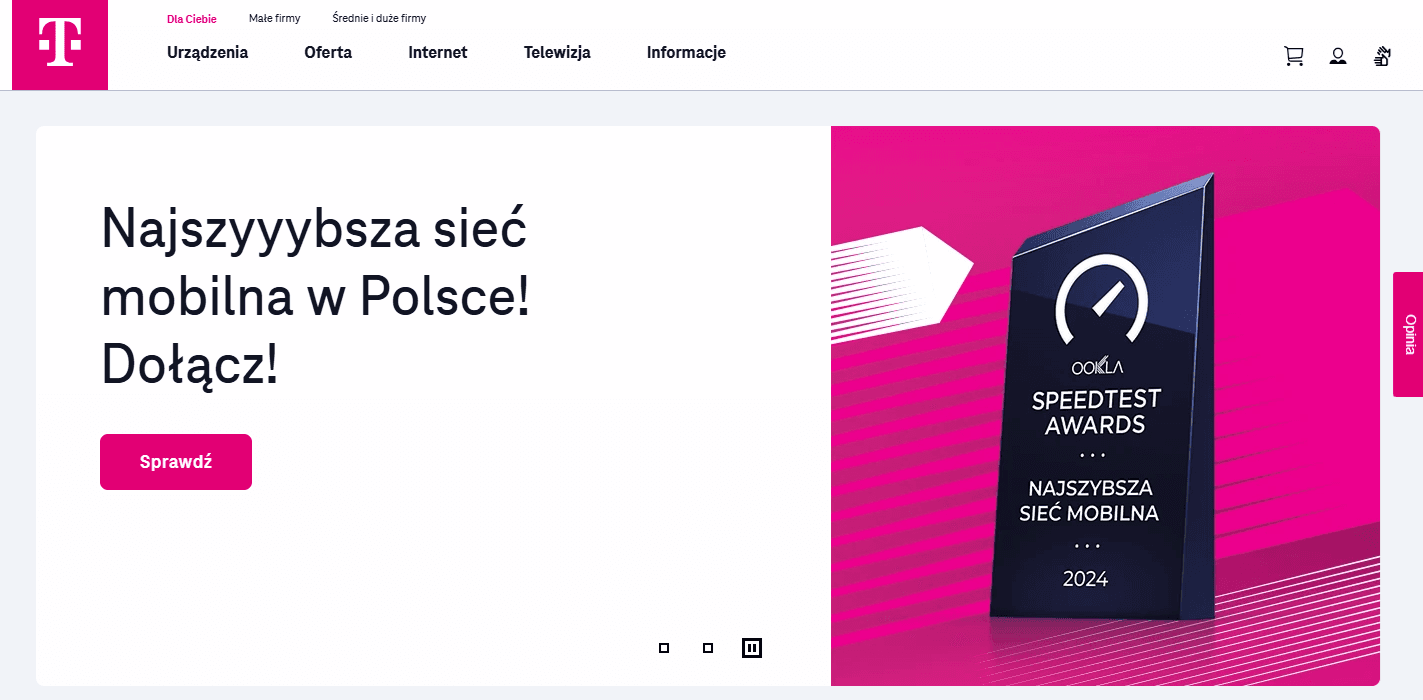Image resolution: width=1423 pixels, height=700 pixels.
Task: Click the T-Mobile logo
Action: coord(59,45)
